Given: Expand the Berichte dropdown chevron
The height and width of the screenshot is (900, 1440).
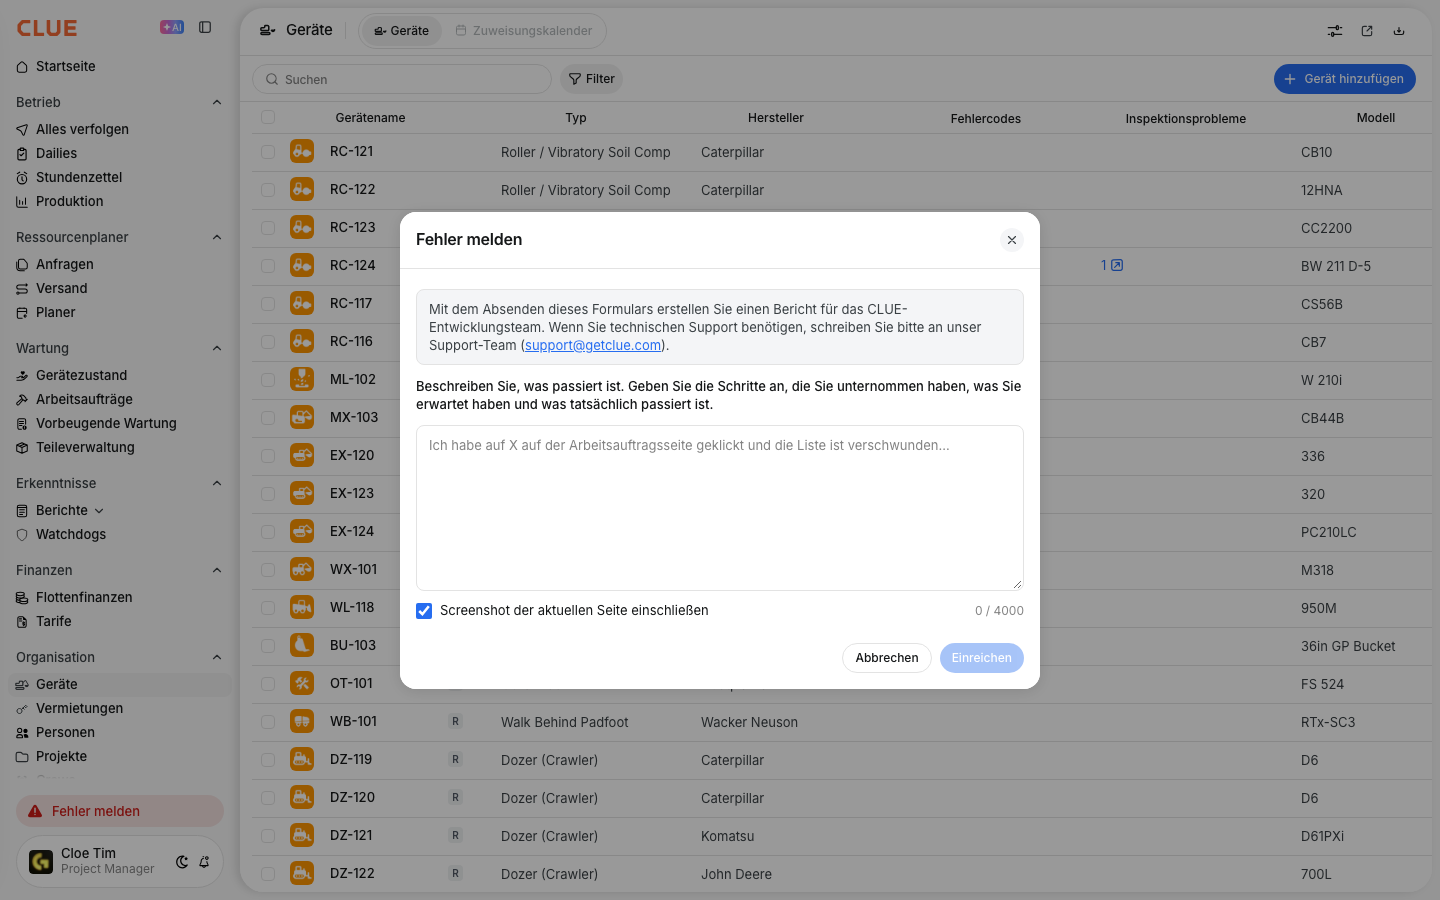Looking at the screenshot, I should (x=99, y=511).
